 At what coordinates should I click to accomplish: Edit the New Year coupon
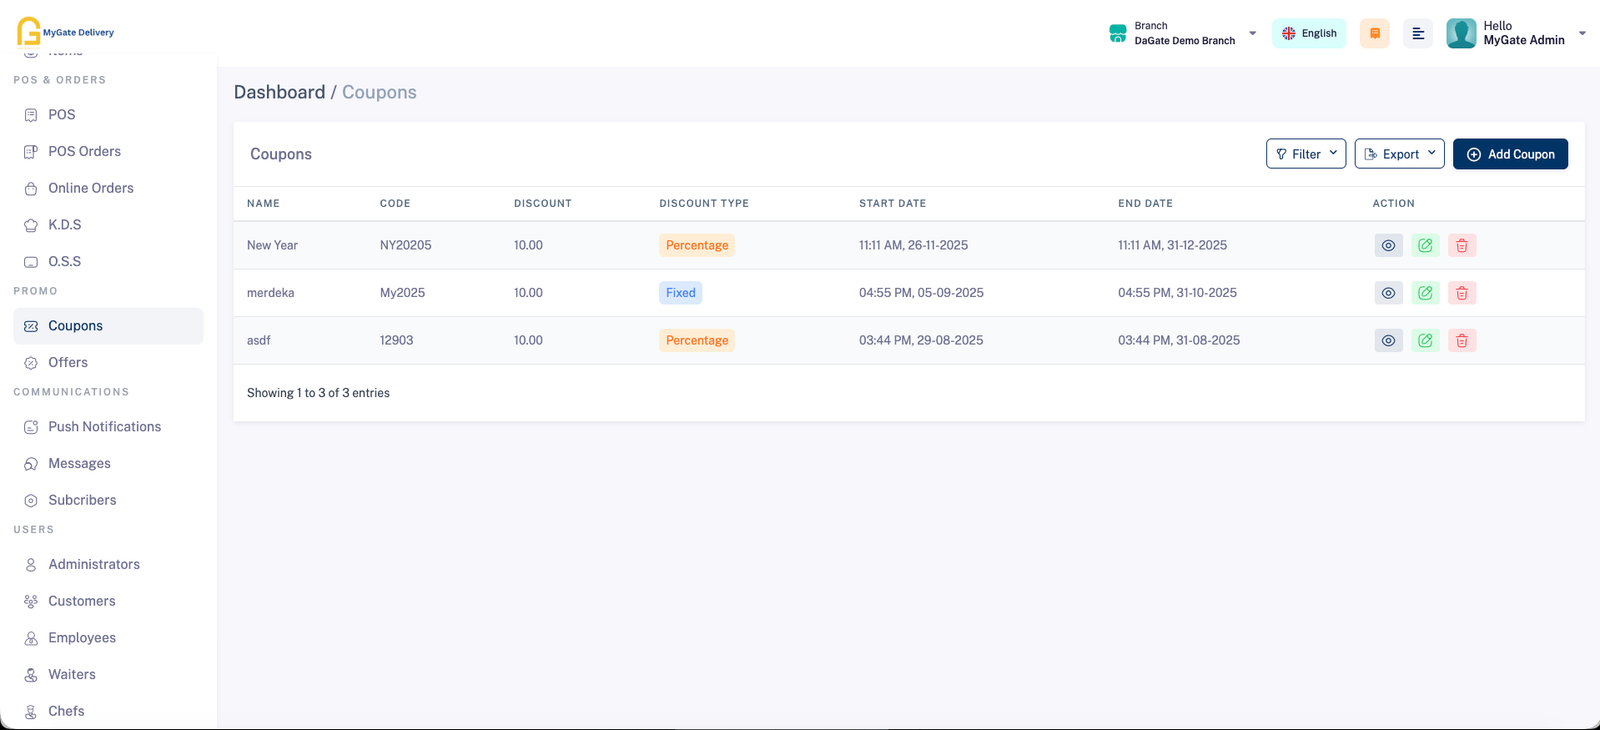tap(1425, 245)
